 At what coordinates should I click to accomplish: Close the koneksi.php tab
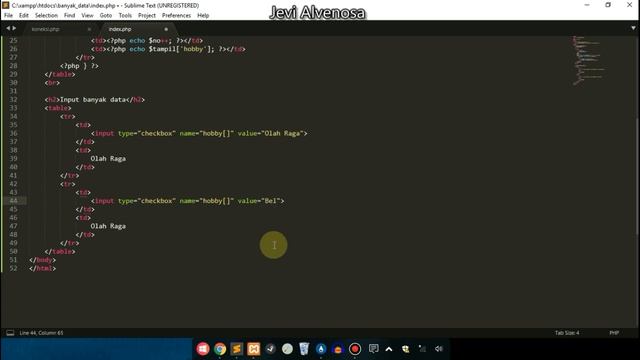89,29
